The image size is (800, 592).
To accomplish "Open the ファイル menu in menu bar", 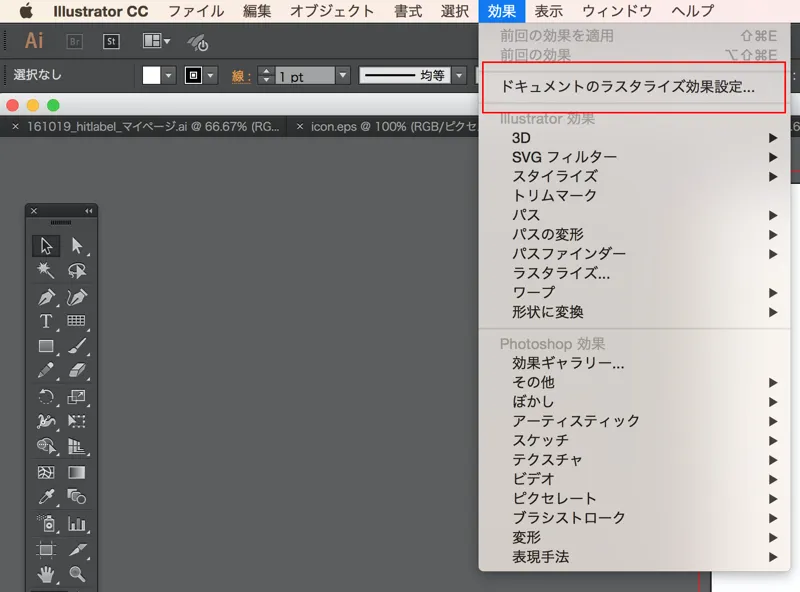I will point(196,11).
